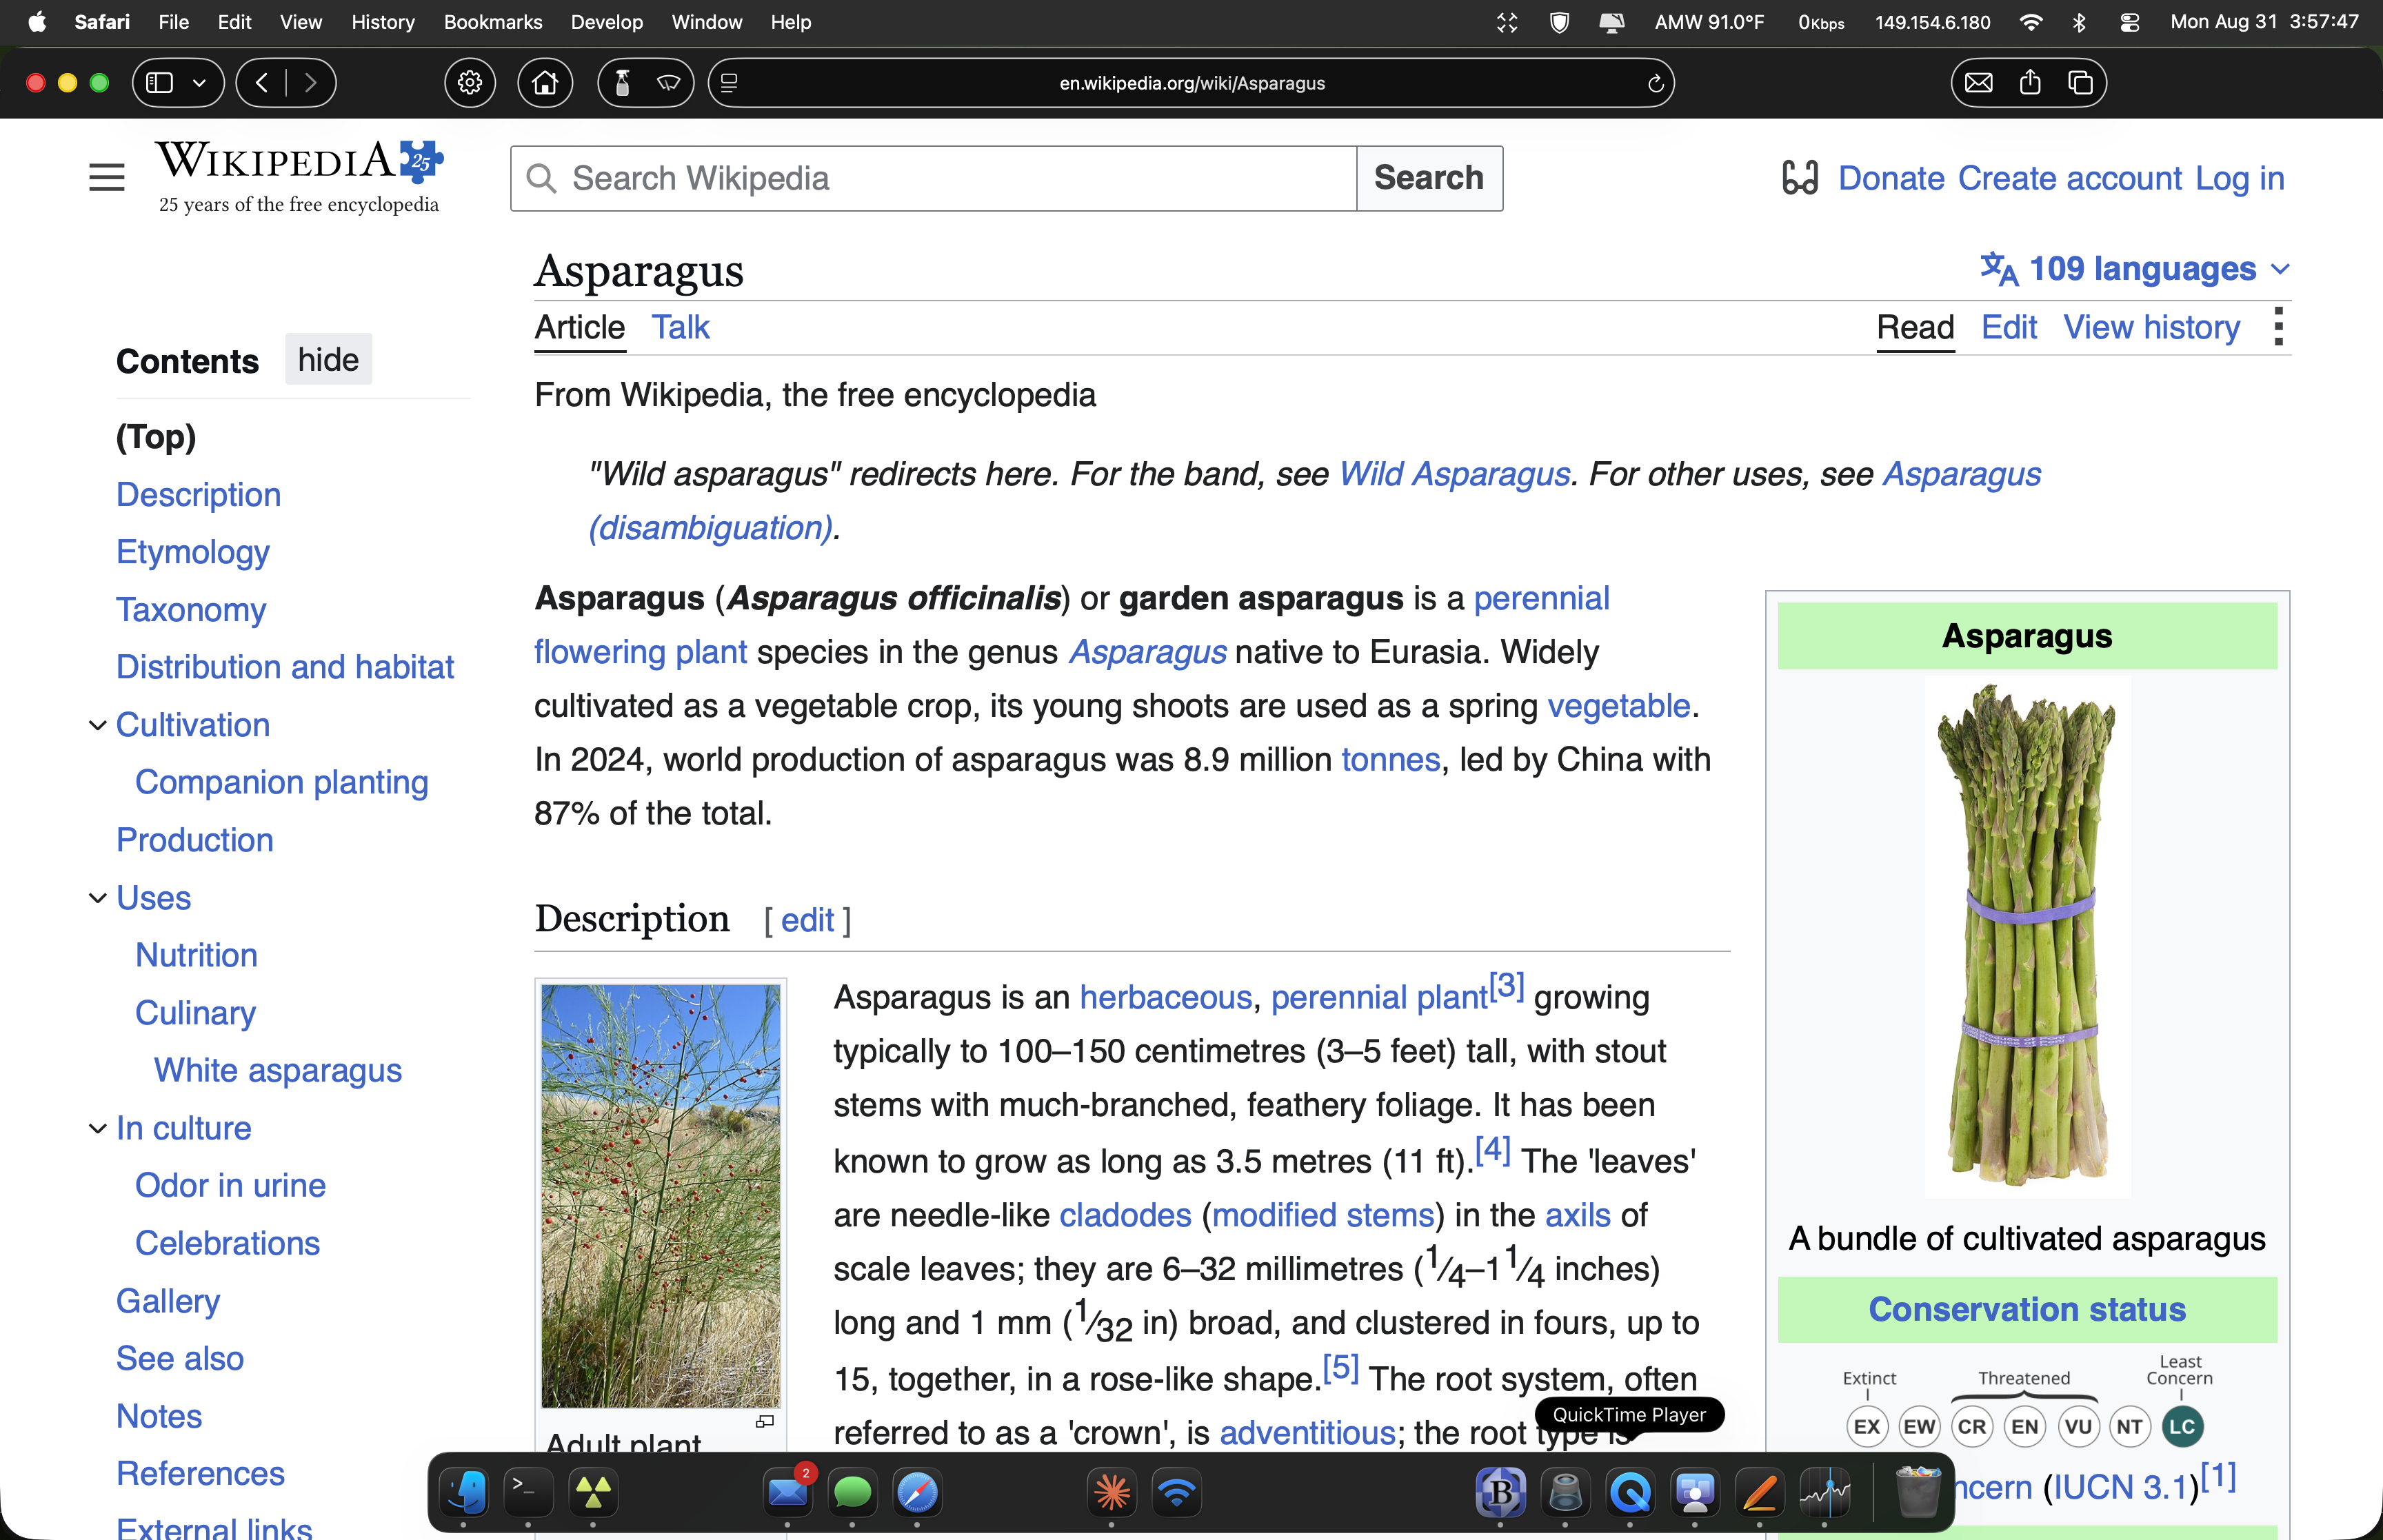Click the Search button
The image size is (2383, 1540).
tap(1429, 178)
